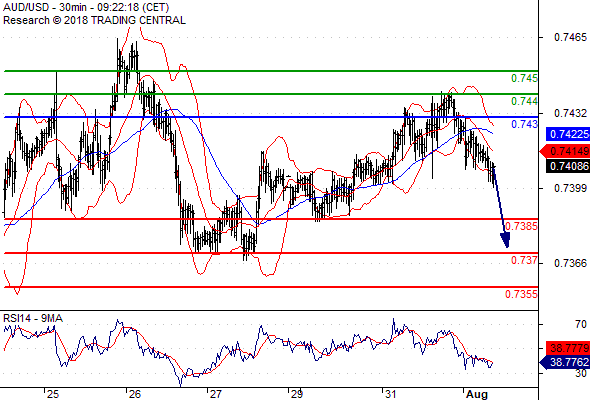Select the red 0.7385 support label

click(x=522, y=226)
